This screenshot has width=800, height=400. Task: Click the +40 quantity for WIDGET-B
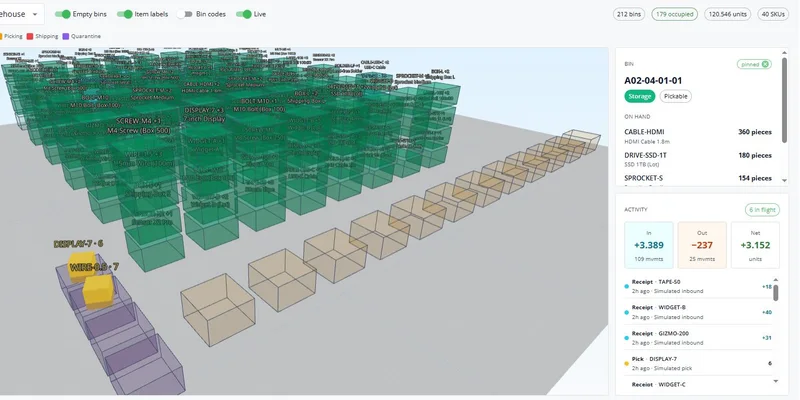point(767,312)
